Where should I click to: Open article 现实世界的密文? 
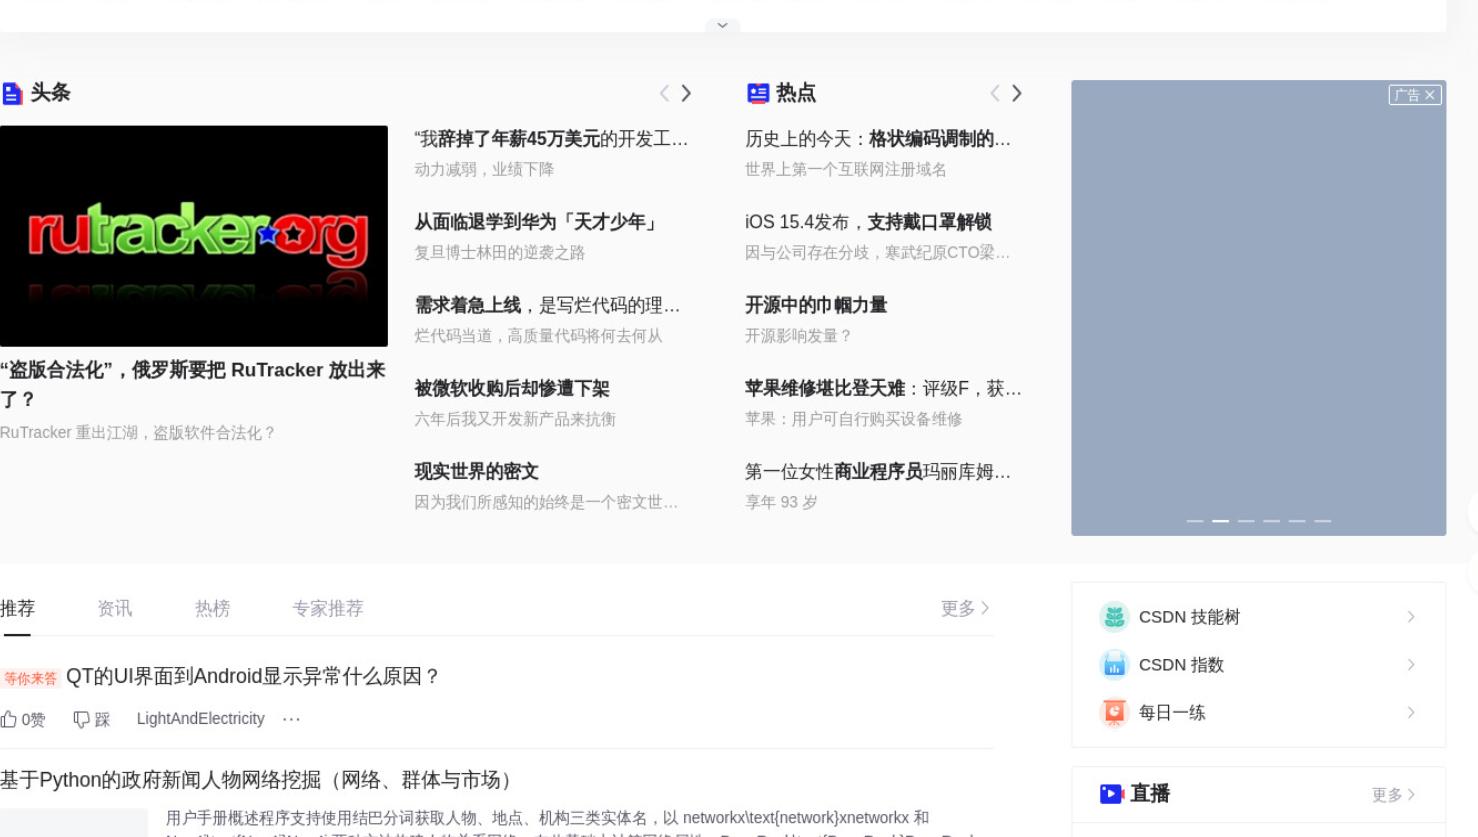[476, 471]
